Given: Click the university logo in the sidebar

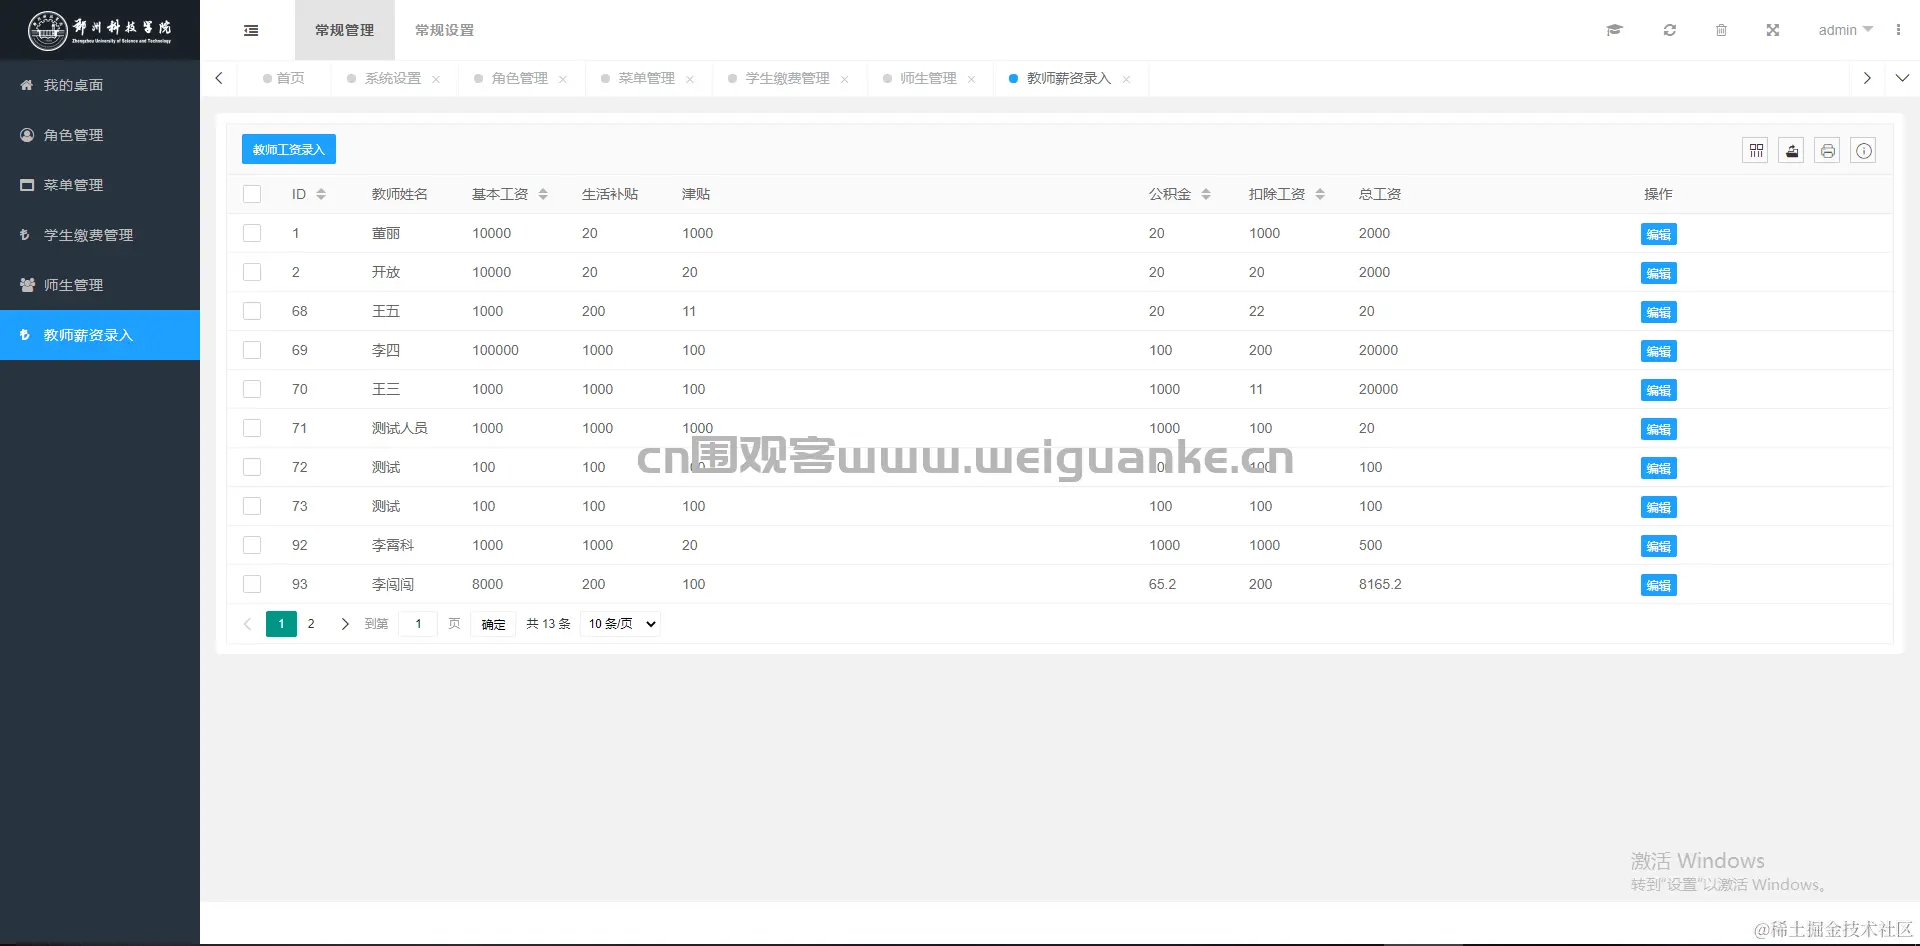Looking at the screenshot, I should click(100, 30).
